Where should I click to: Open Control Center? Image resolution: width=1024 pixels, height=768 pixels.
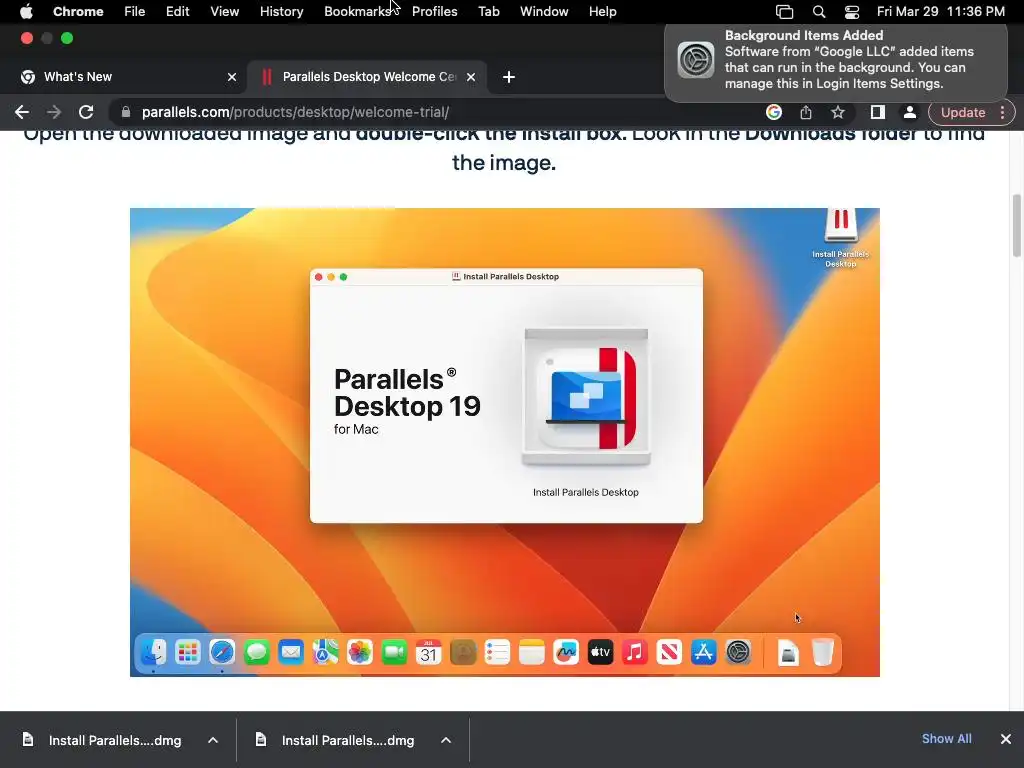coord(852,12)
